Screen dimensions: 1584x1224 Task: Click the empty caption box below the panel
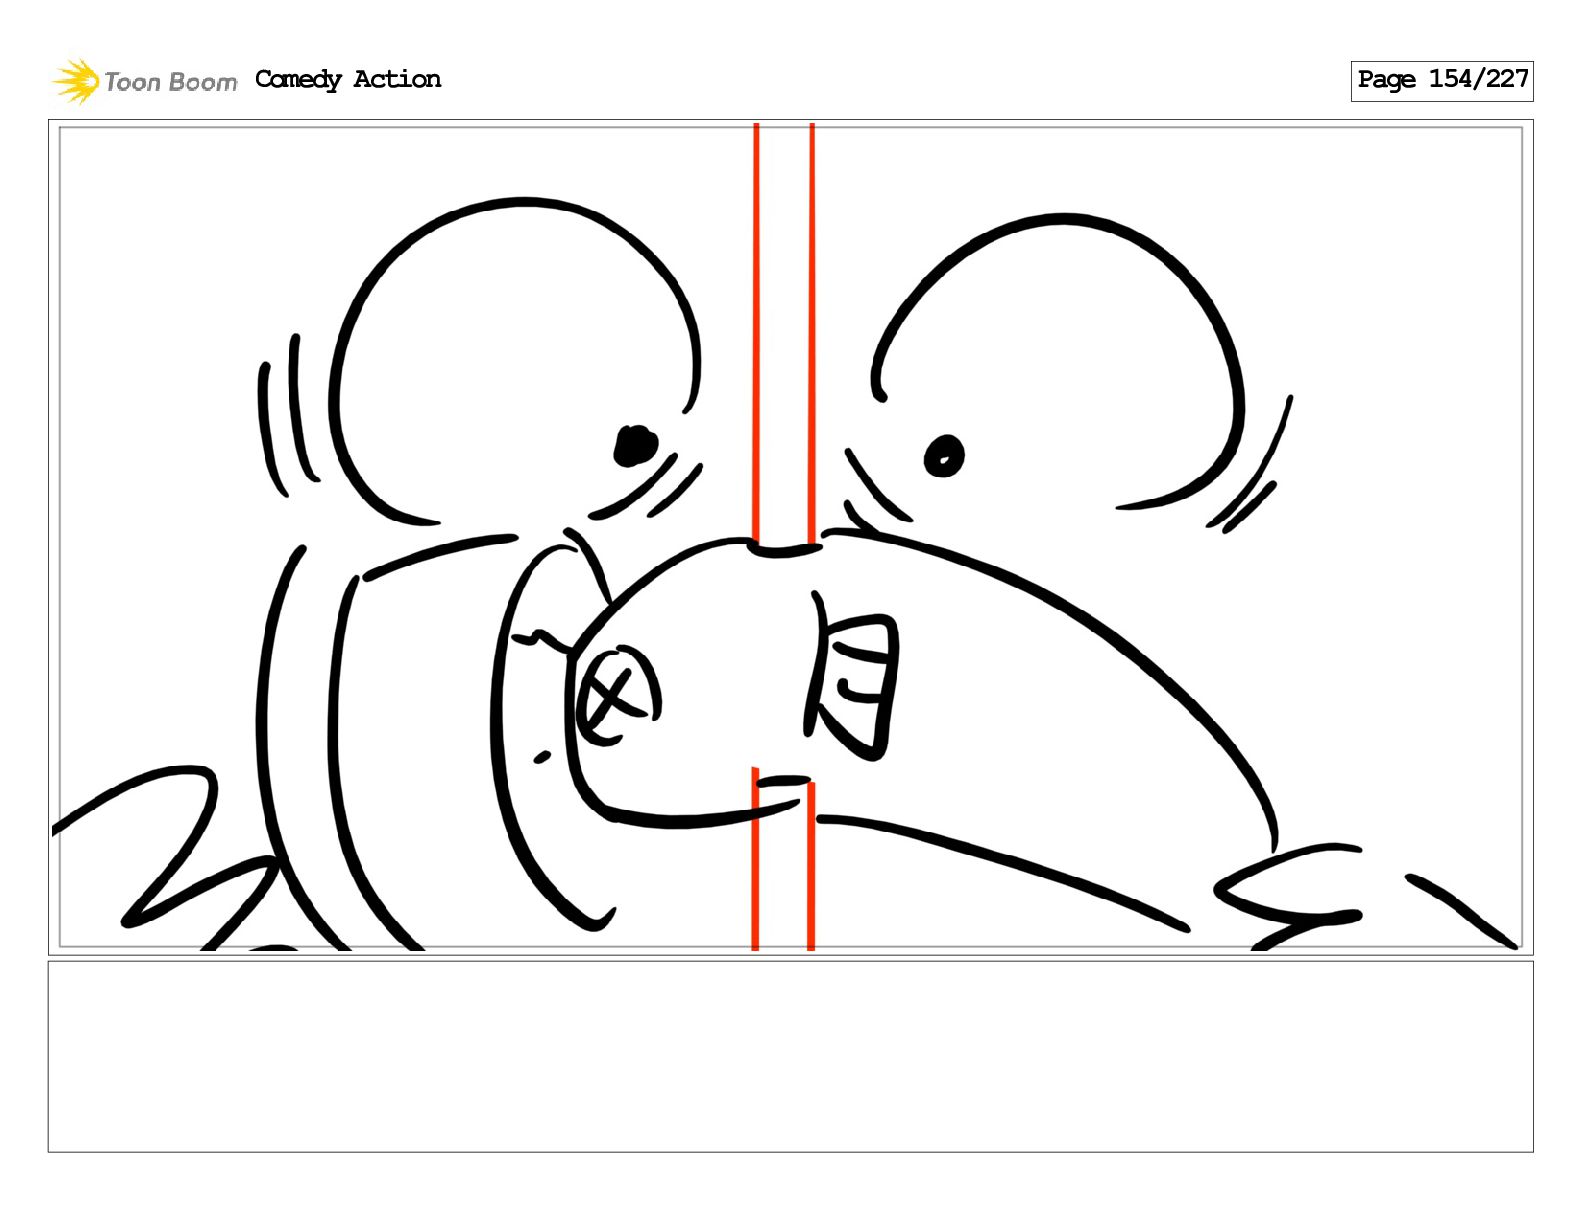coord(790,1056)
